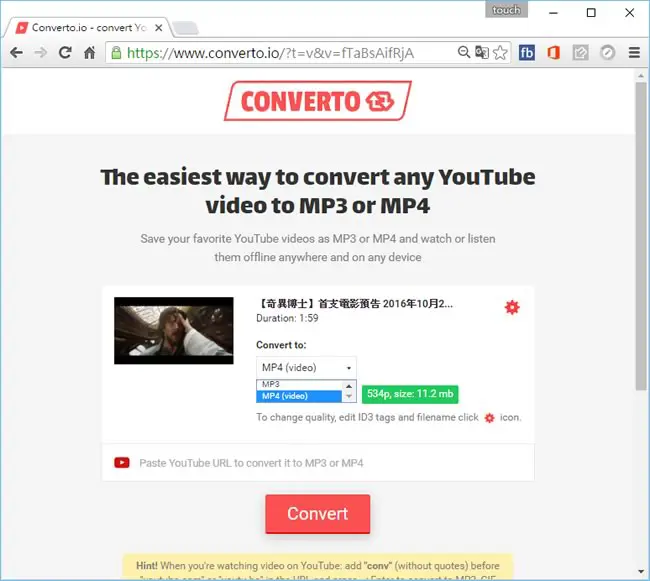
Task: Click the browser back arrow
Action: [17, 53]
